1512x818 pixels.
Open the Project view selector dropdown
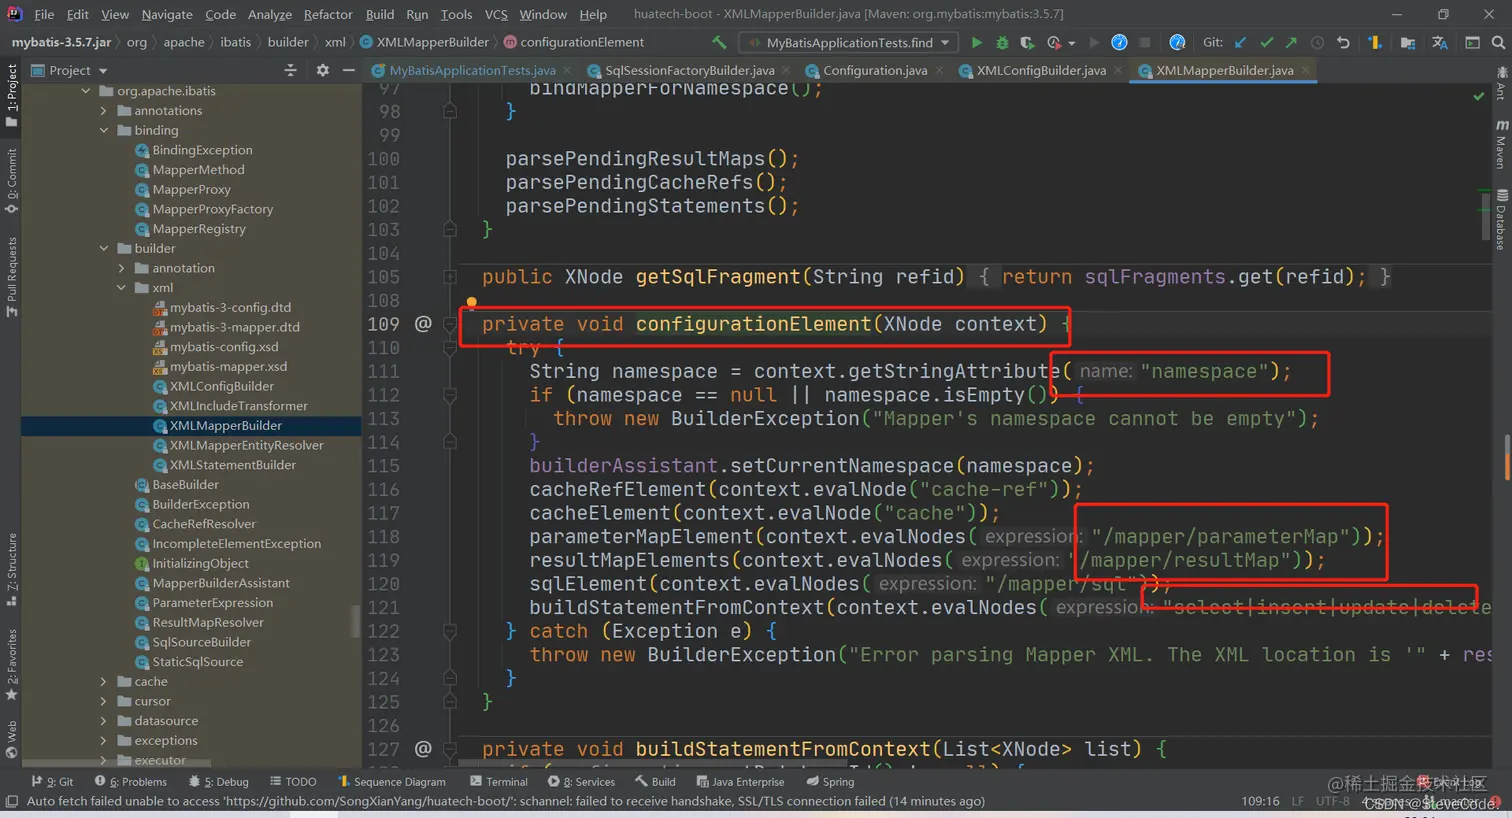click(x=70, y=70)
